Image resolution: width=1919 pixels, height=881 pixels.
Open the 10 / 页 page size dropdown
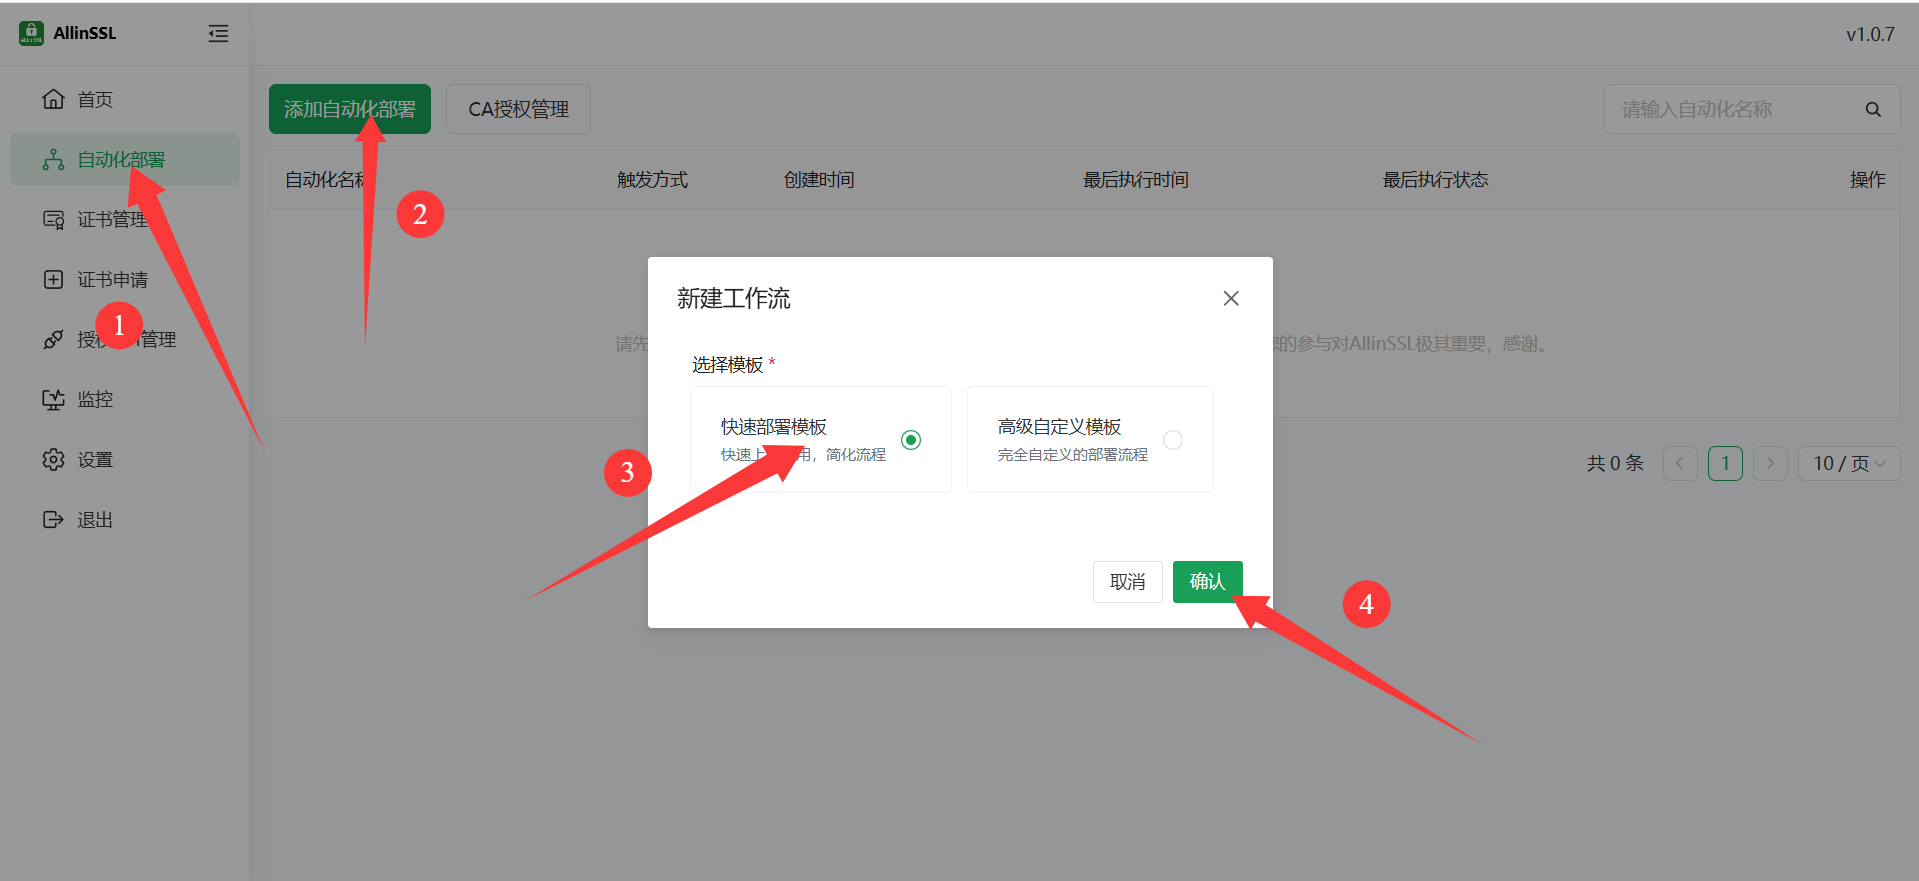click(x=1848, y=463)
